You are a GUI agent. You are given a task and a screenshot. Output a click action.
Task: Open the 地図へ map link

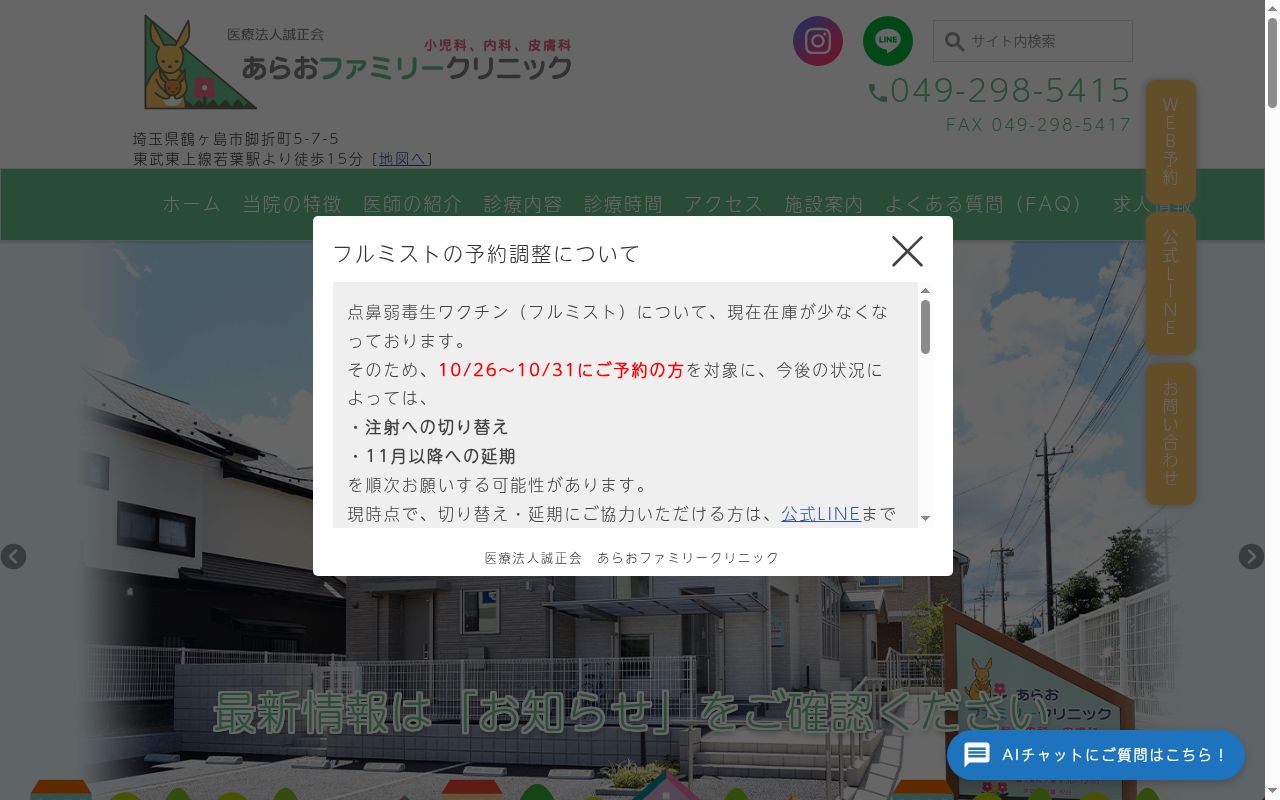403,158
